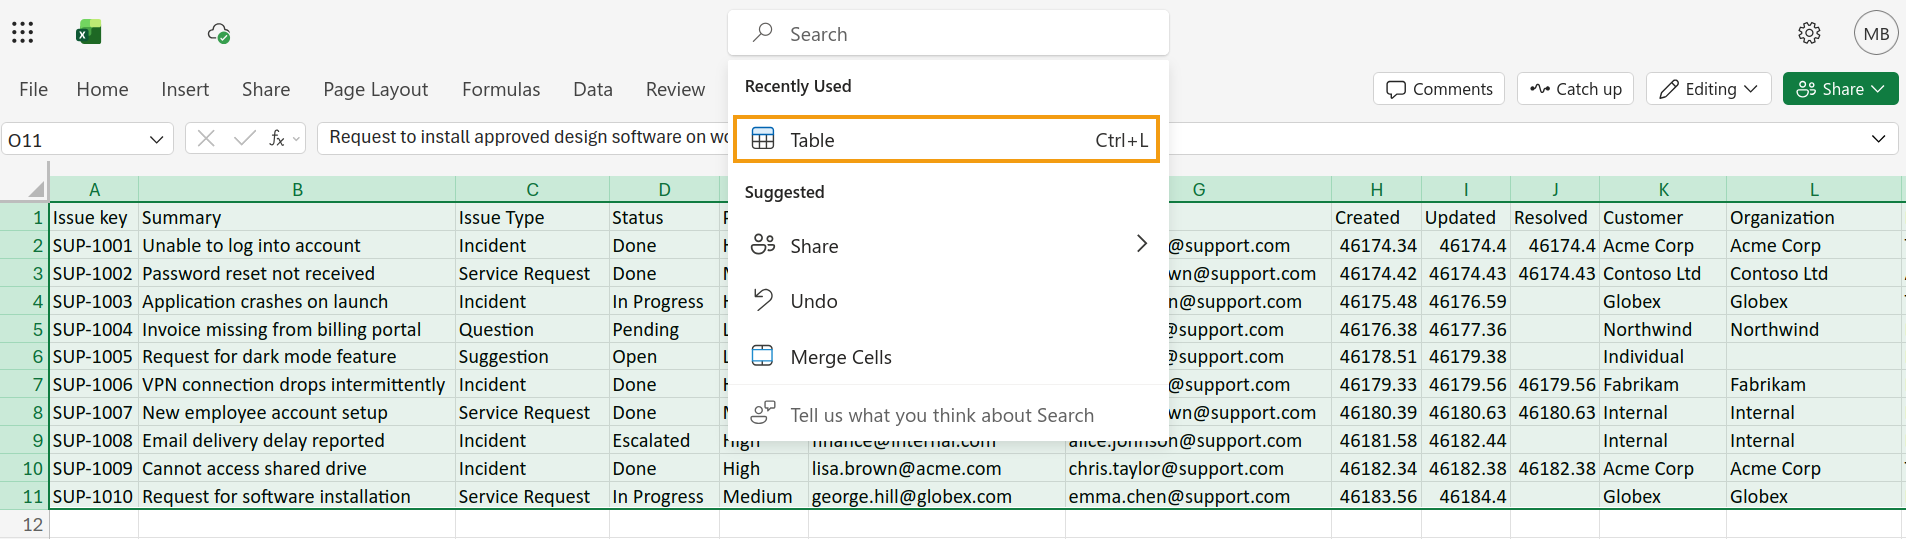Open the Share ribbon tab
Viewport: 1906px width, 539px height.
pos(266,89)
